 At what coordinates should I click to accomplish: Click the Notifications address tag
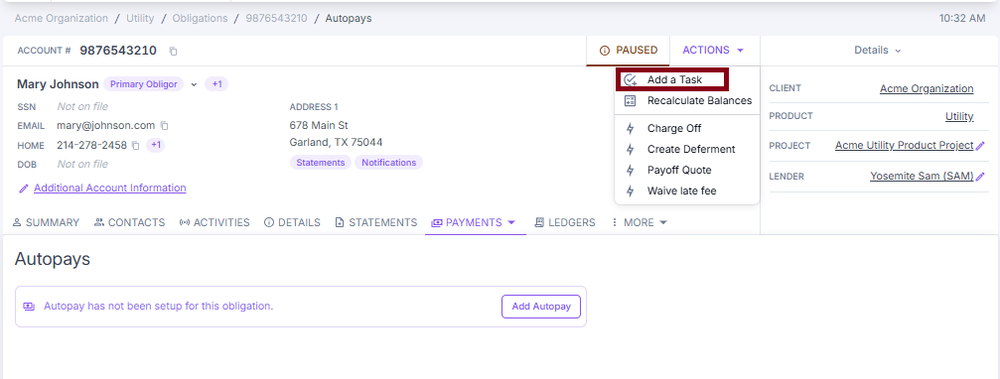(388, 163)
